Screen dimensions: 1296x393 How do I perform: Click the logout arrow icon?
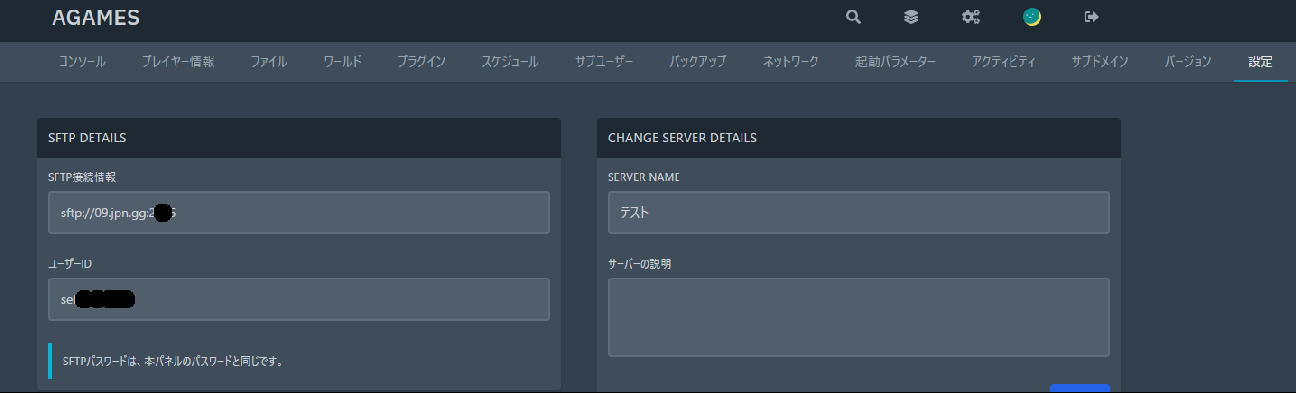point(1091,17)
